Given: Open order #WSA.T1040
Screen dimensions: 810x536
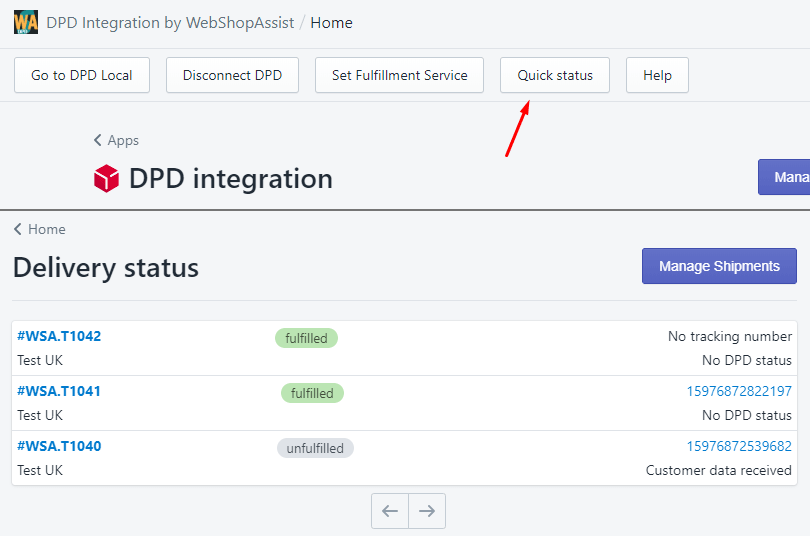Looking at the screenshot, I should [x=59, y=446].
